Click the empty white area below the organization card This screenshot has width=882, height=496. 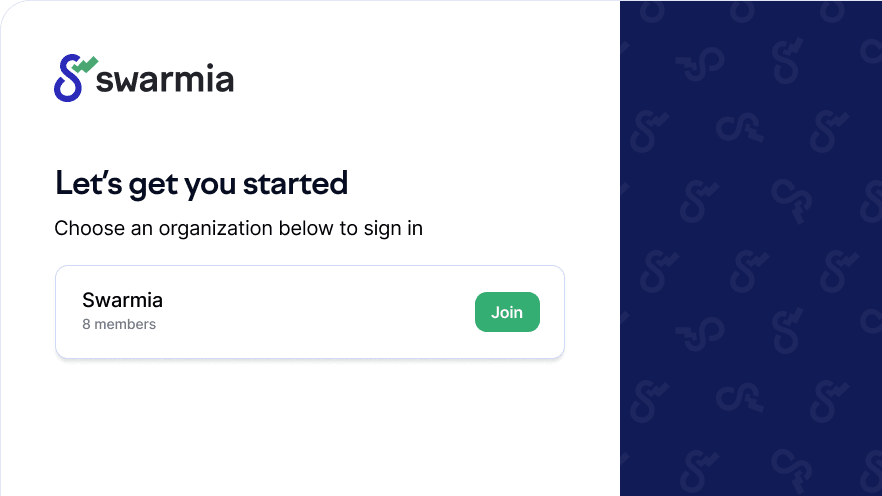coord(310,430)
